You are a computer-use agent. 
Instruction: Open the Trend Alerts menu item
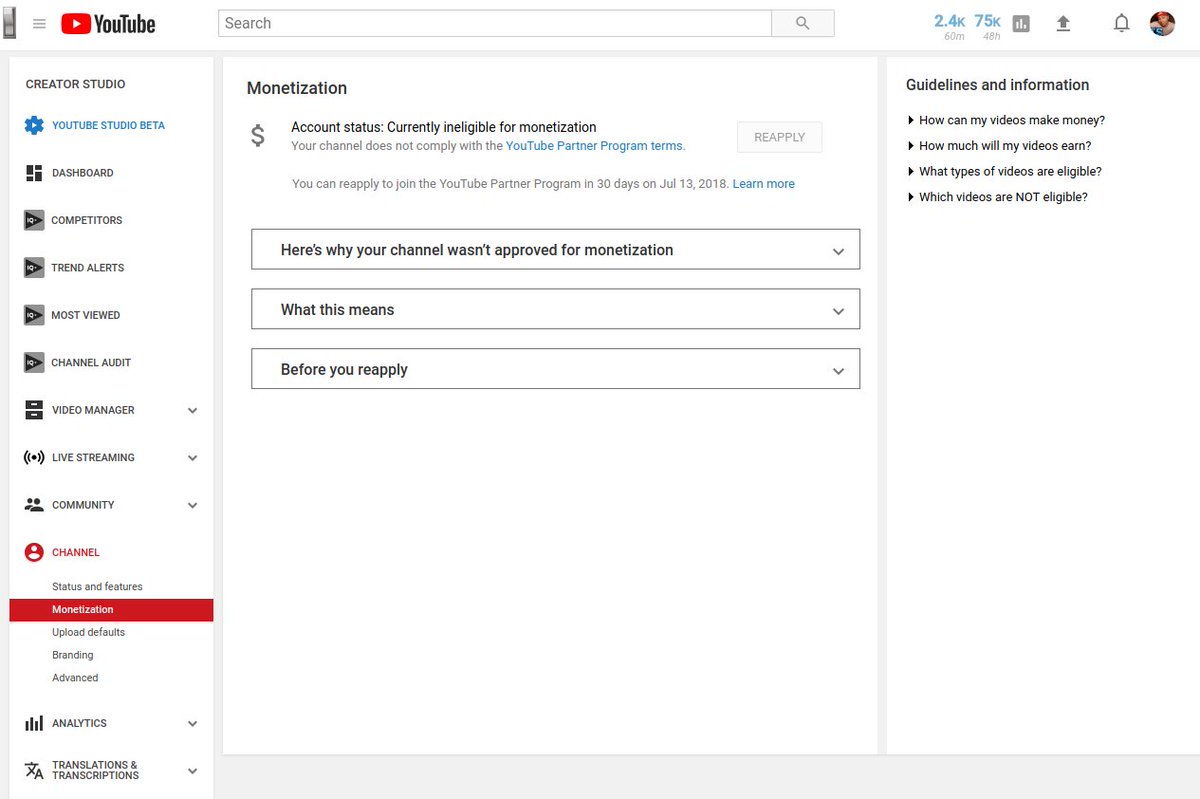click(x=88, y=268)
